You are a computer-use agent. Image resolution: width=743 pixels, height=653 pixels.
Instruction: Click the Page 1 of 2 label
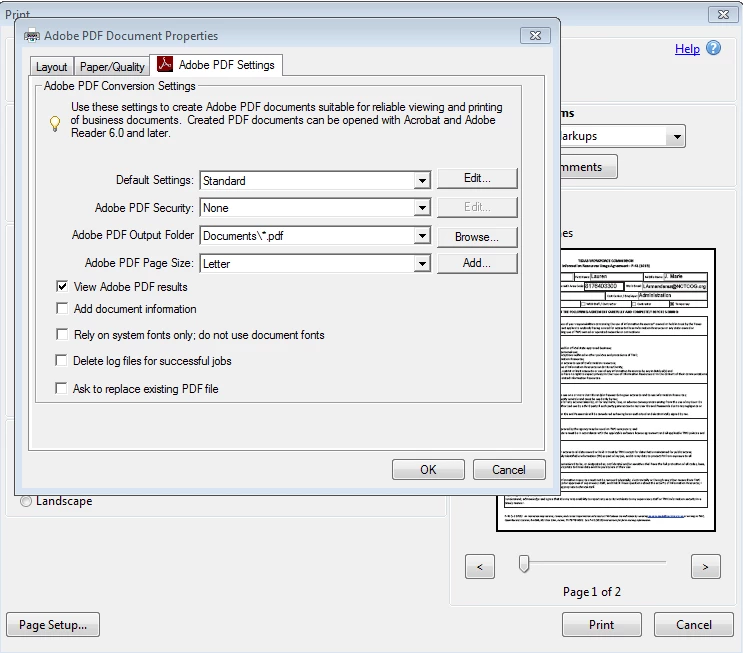tap(592, 592)
